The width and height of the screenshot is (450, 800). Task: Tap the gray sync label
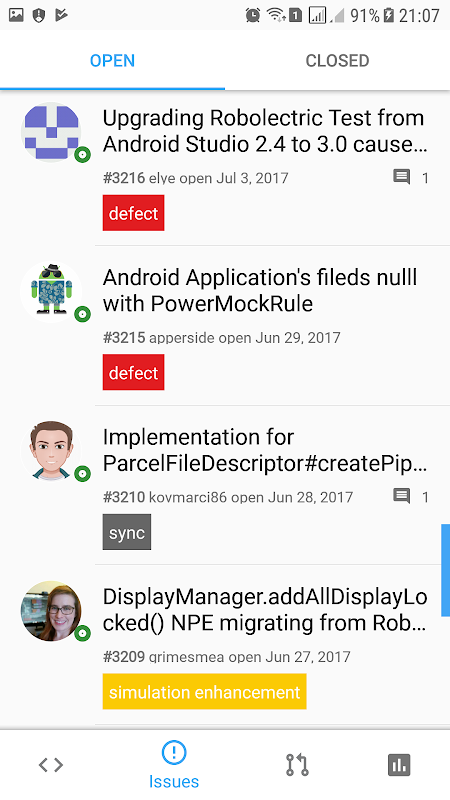(127, 532)
